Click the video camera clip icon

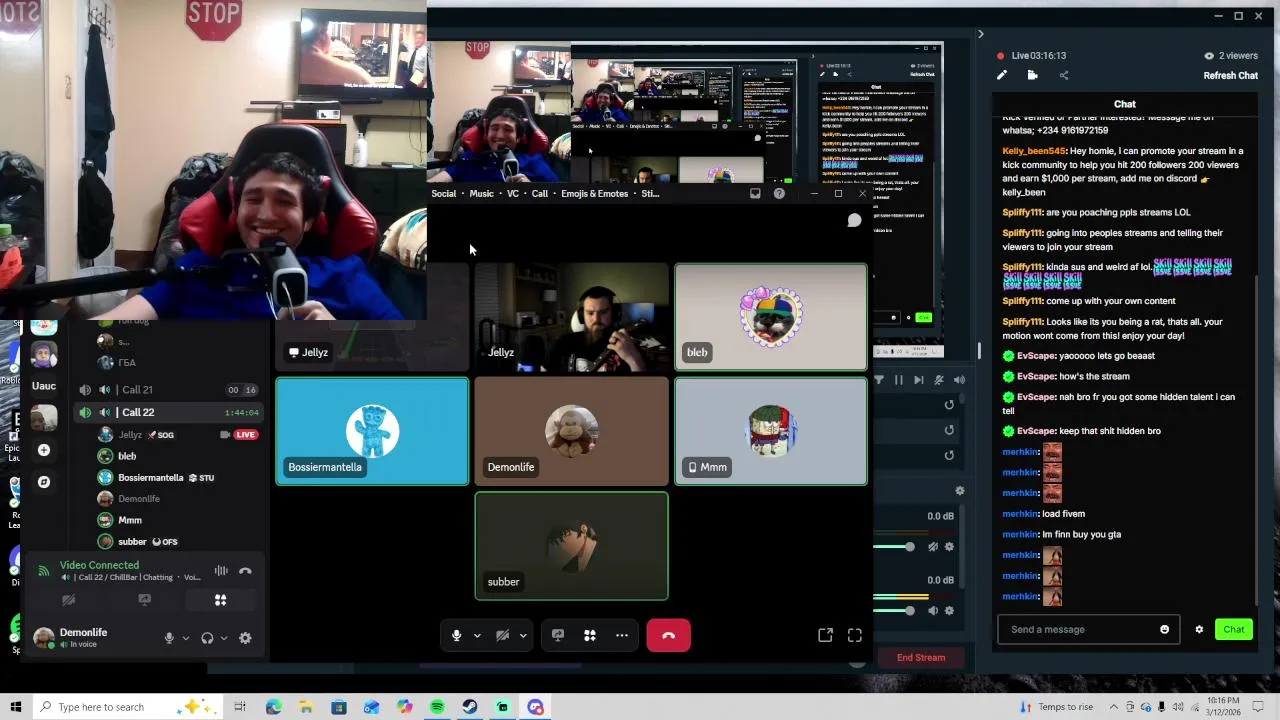tap(1032, 75)
